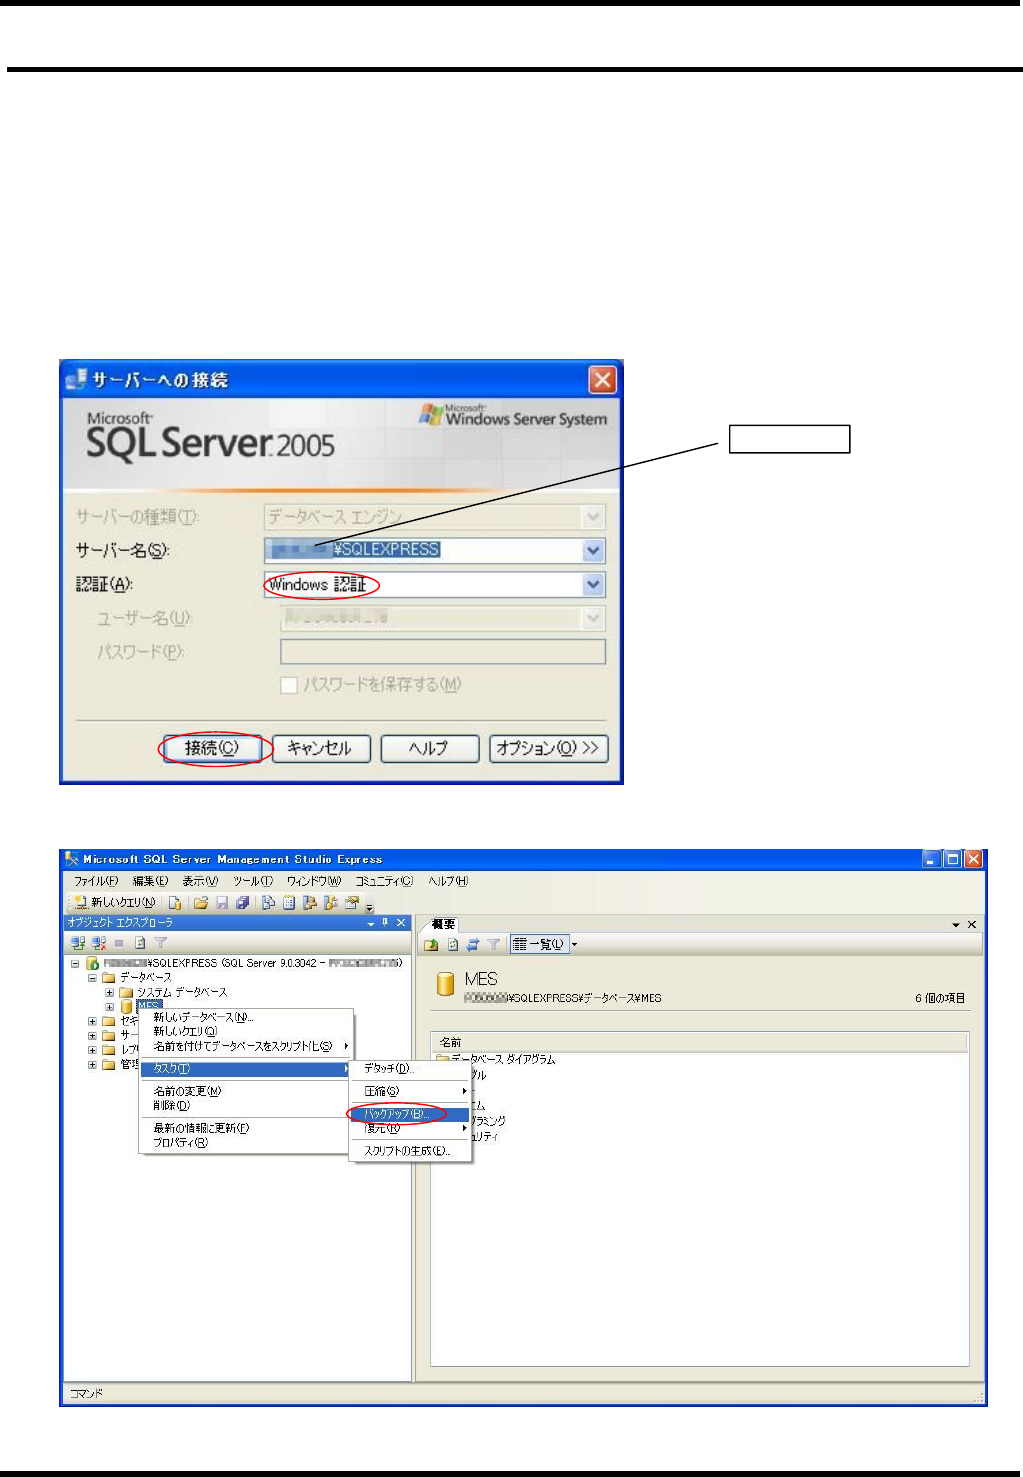
Task: Expand the 管理 folder node
Action: tap(92, 1065)
